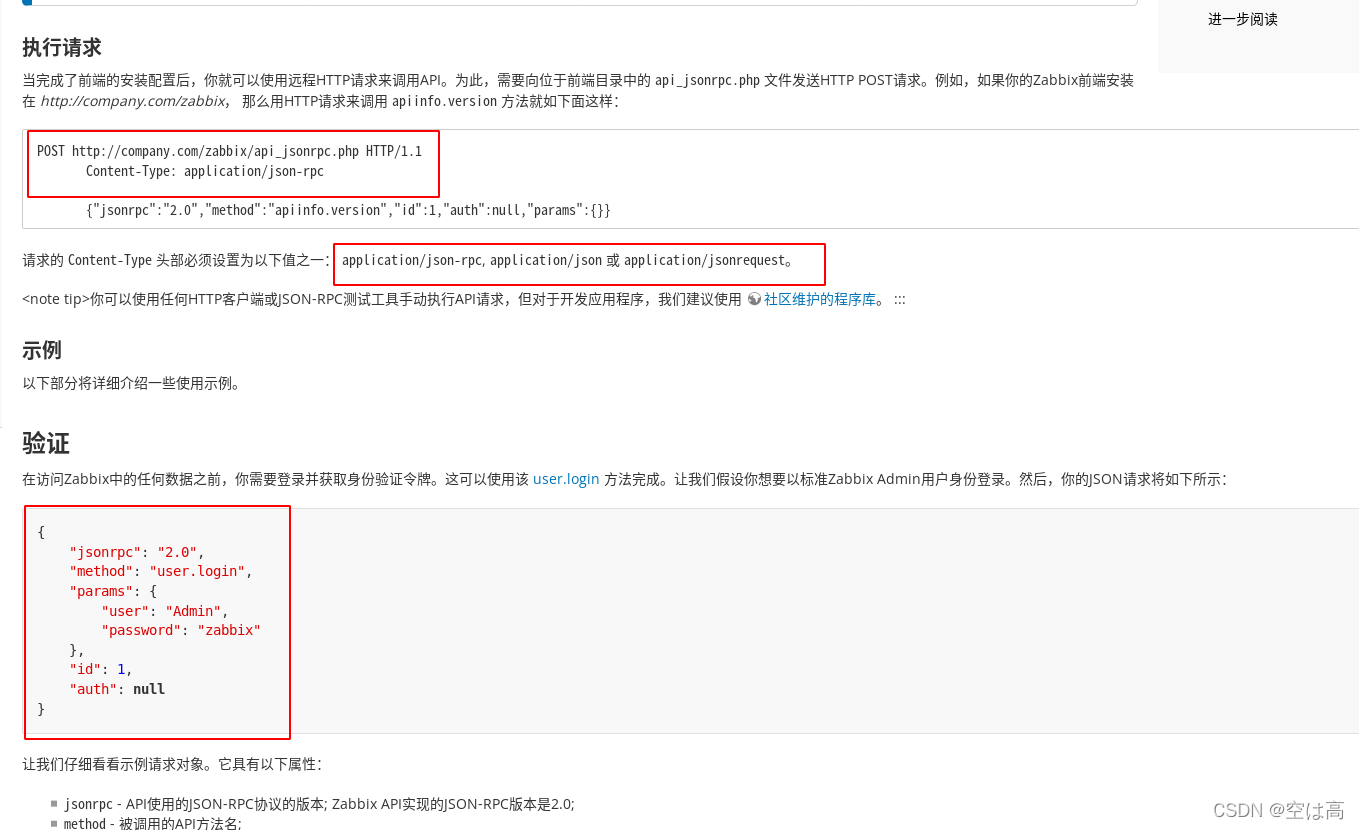Click the "params": { code line
This screenshot has height=830, width=1359.
[x=113, y=591]
